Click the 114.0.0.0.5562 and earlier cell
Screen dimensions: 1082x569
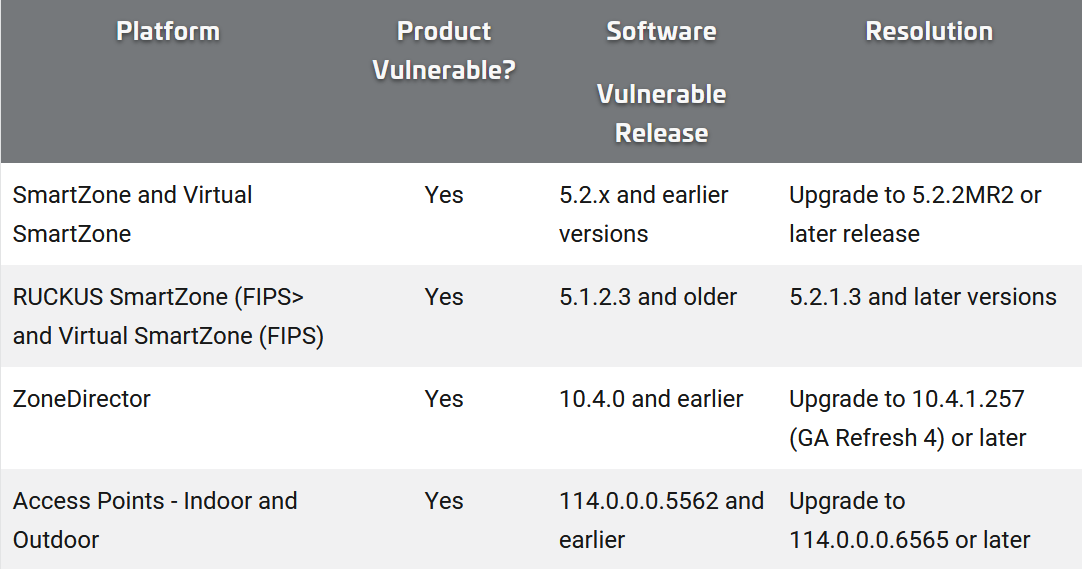coord(661,520)
